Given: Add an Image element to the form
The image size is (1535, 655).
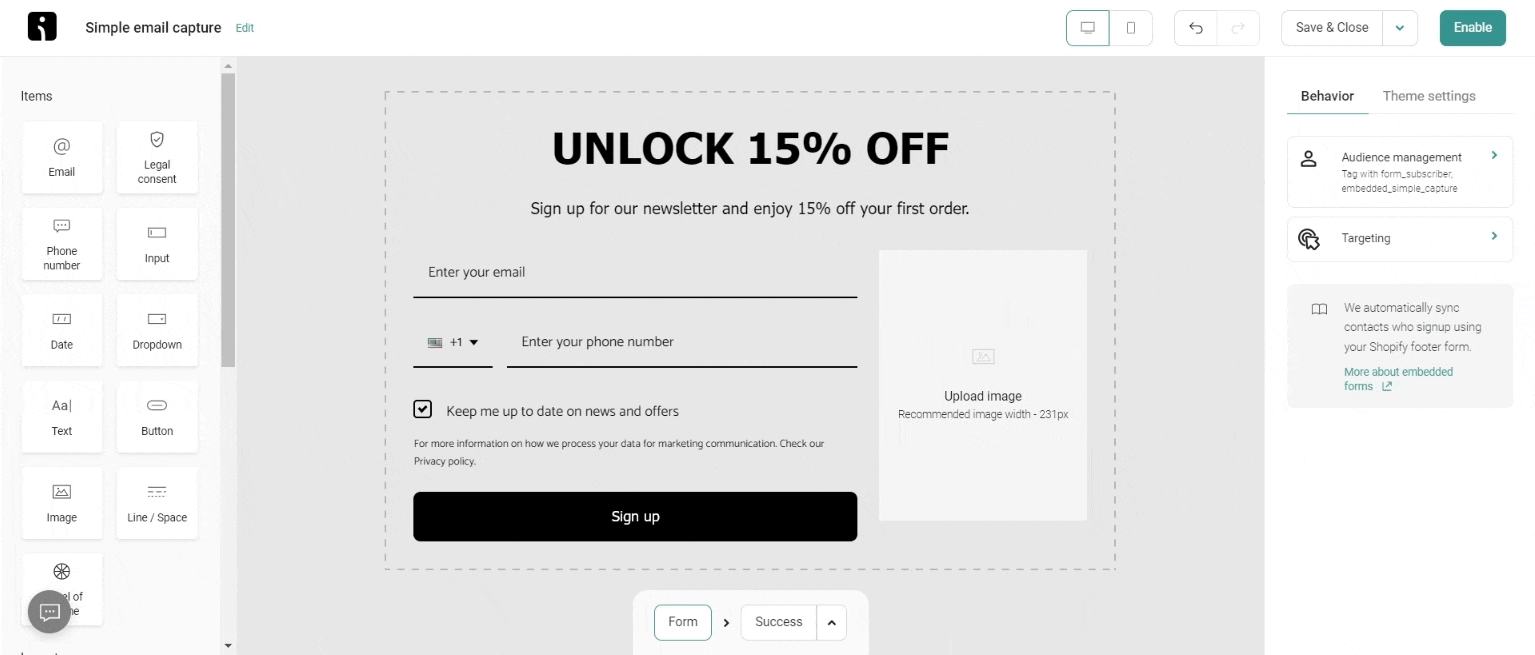Looking at the screenshot, I should (x=62, y=503).
